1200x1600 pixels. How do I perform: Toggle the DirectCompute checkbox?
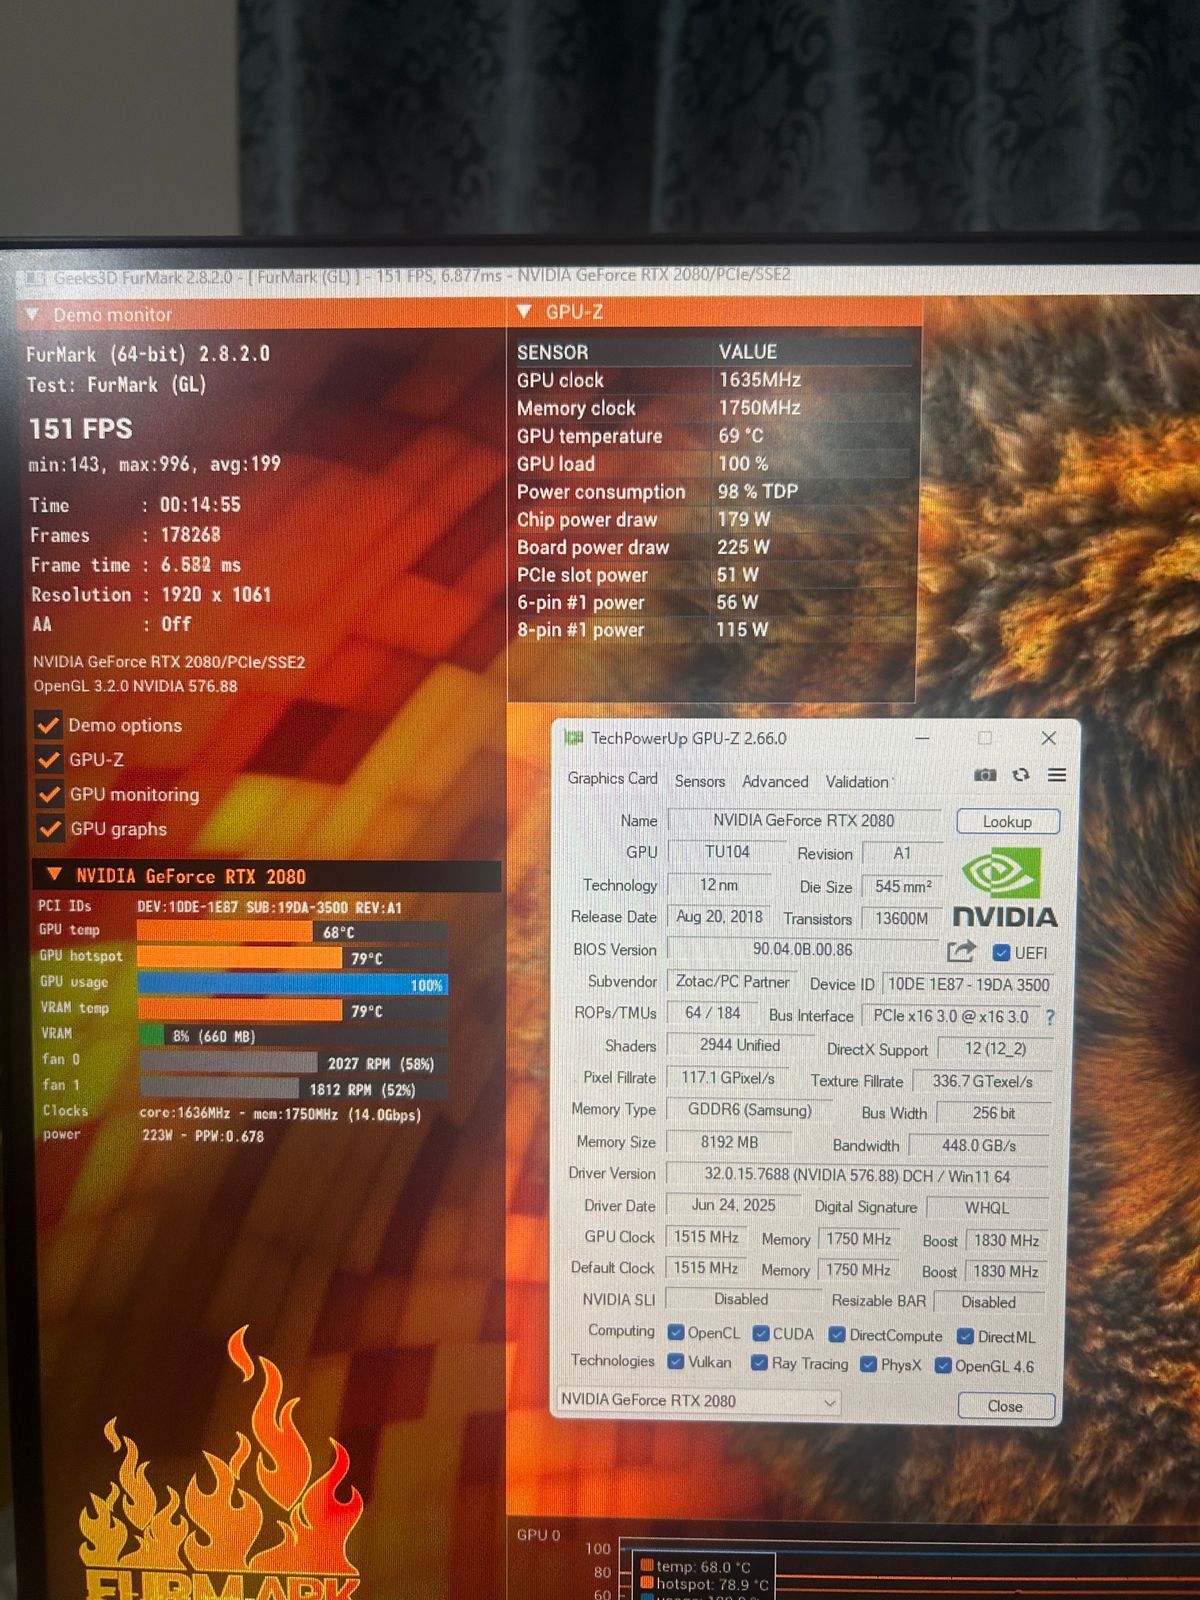[x=837, y=1335]
